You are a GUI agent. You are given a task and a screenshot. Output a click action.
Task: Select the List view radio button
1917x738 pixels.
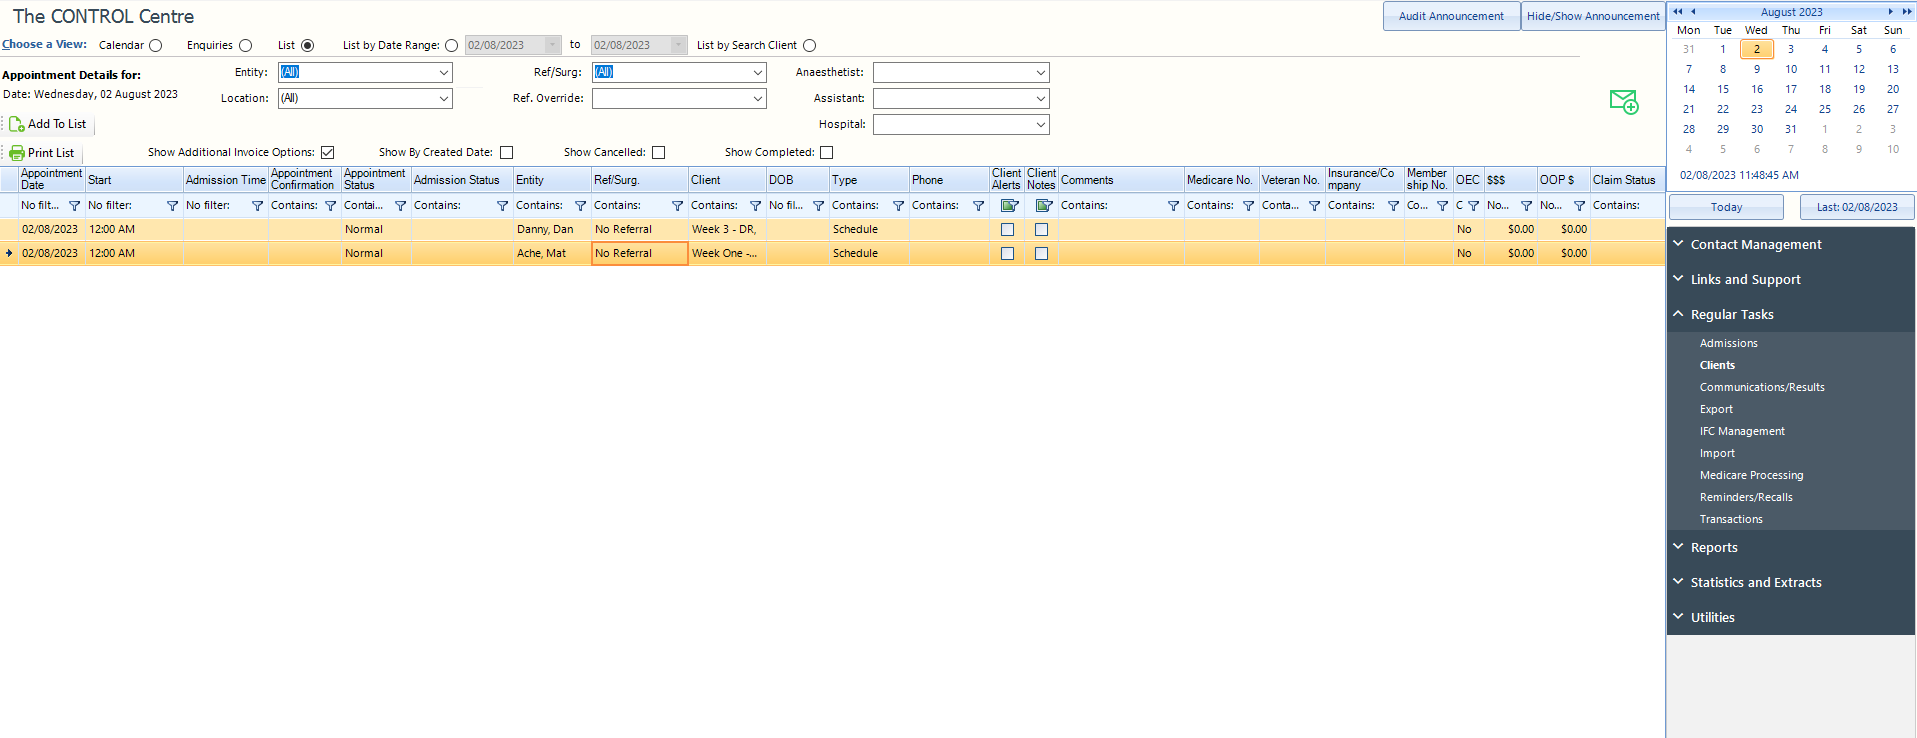click(307, 46)
